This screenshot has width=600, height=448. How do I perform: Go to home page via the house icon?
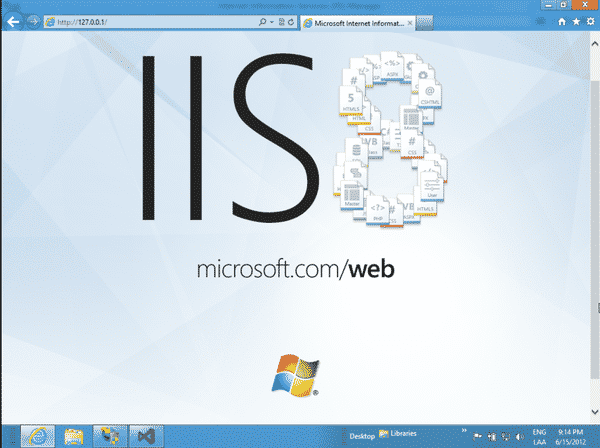(x=562, y=22)
